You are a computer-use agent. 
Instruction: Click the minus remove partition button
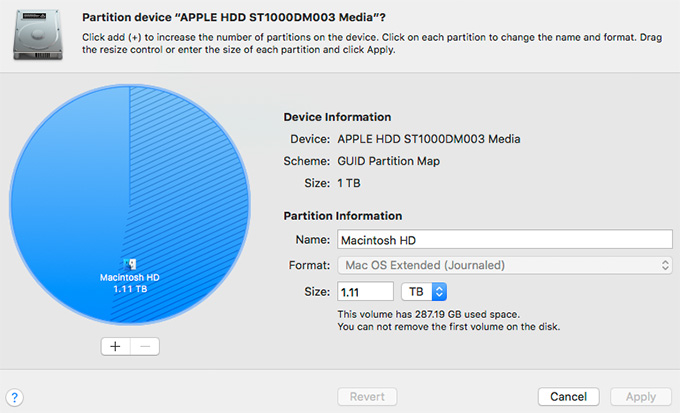(145, 347)
